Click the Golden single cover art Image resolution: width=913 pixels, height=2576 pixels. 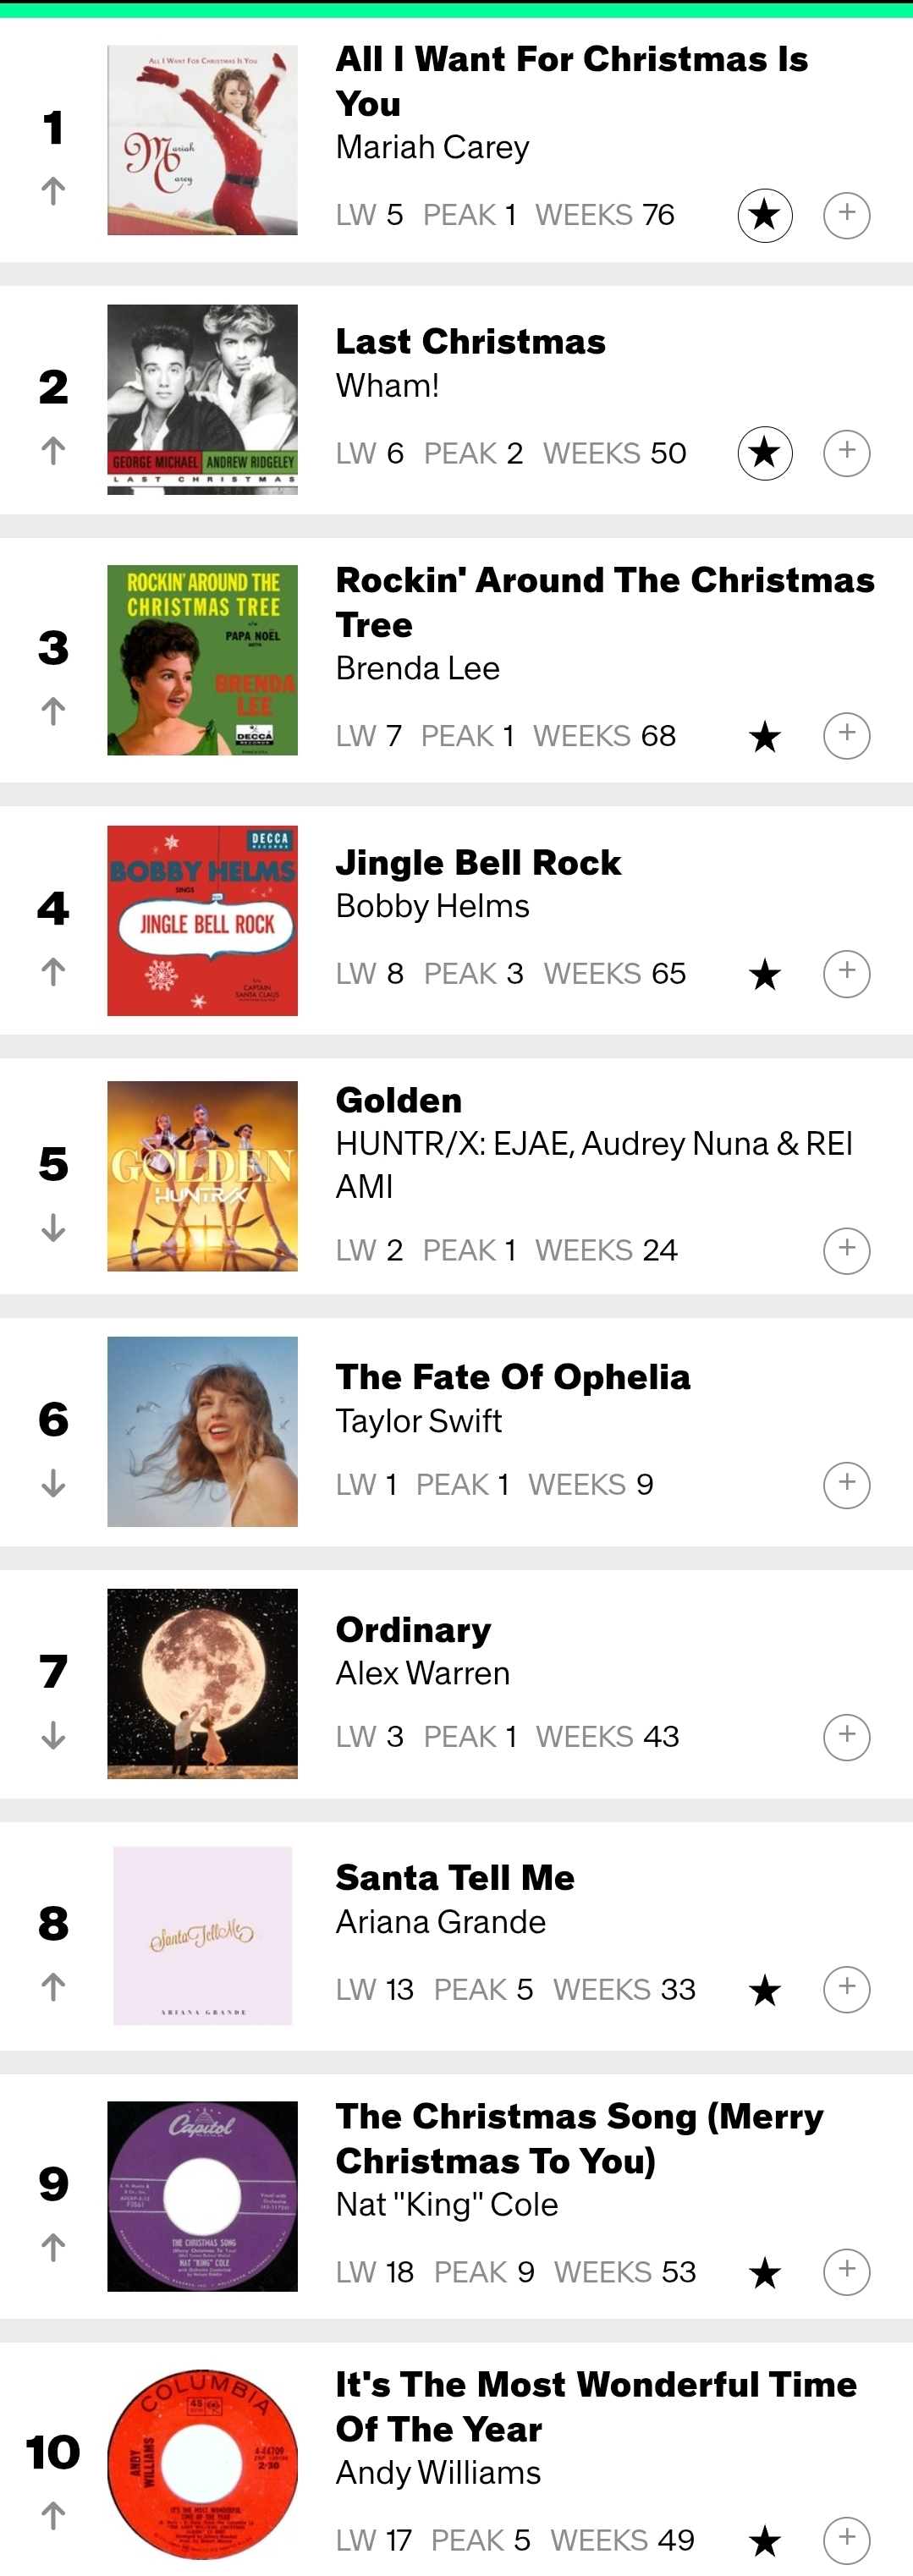click(x=202, y=1176)
